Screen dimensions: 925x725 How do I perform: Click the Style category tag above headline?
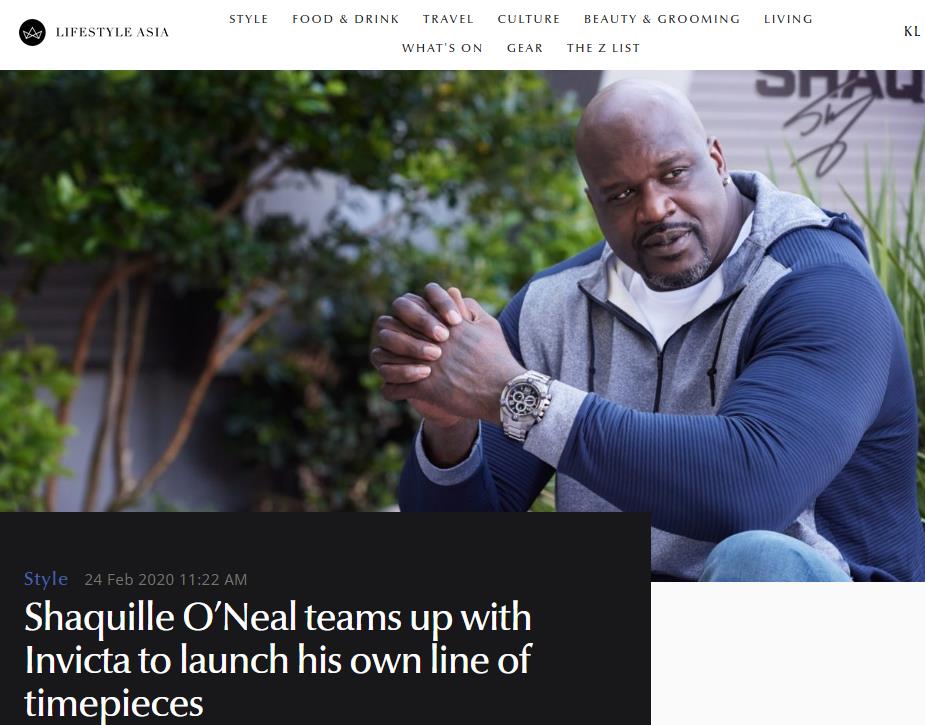tap(46, 579)
